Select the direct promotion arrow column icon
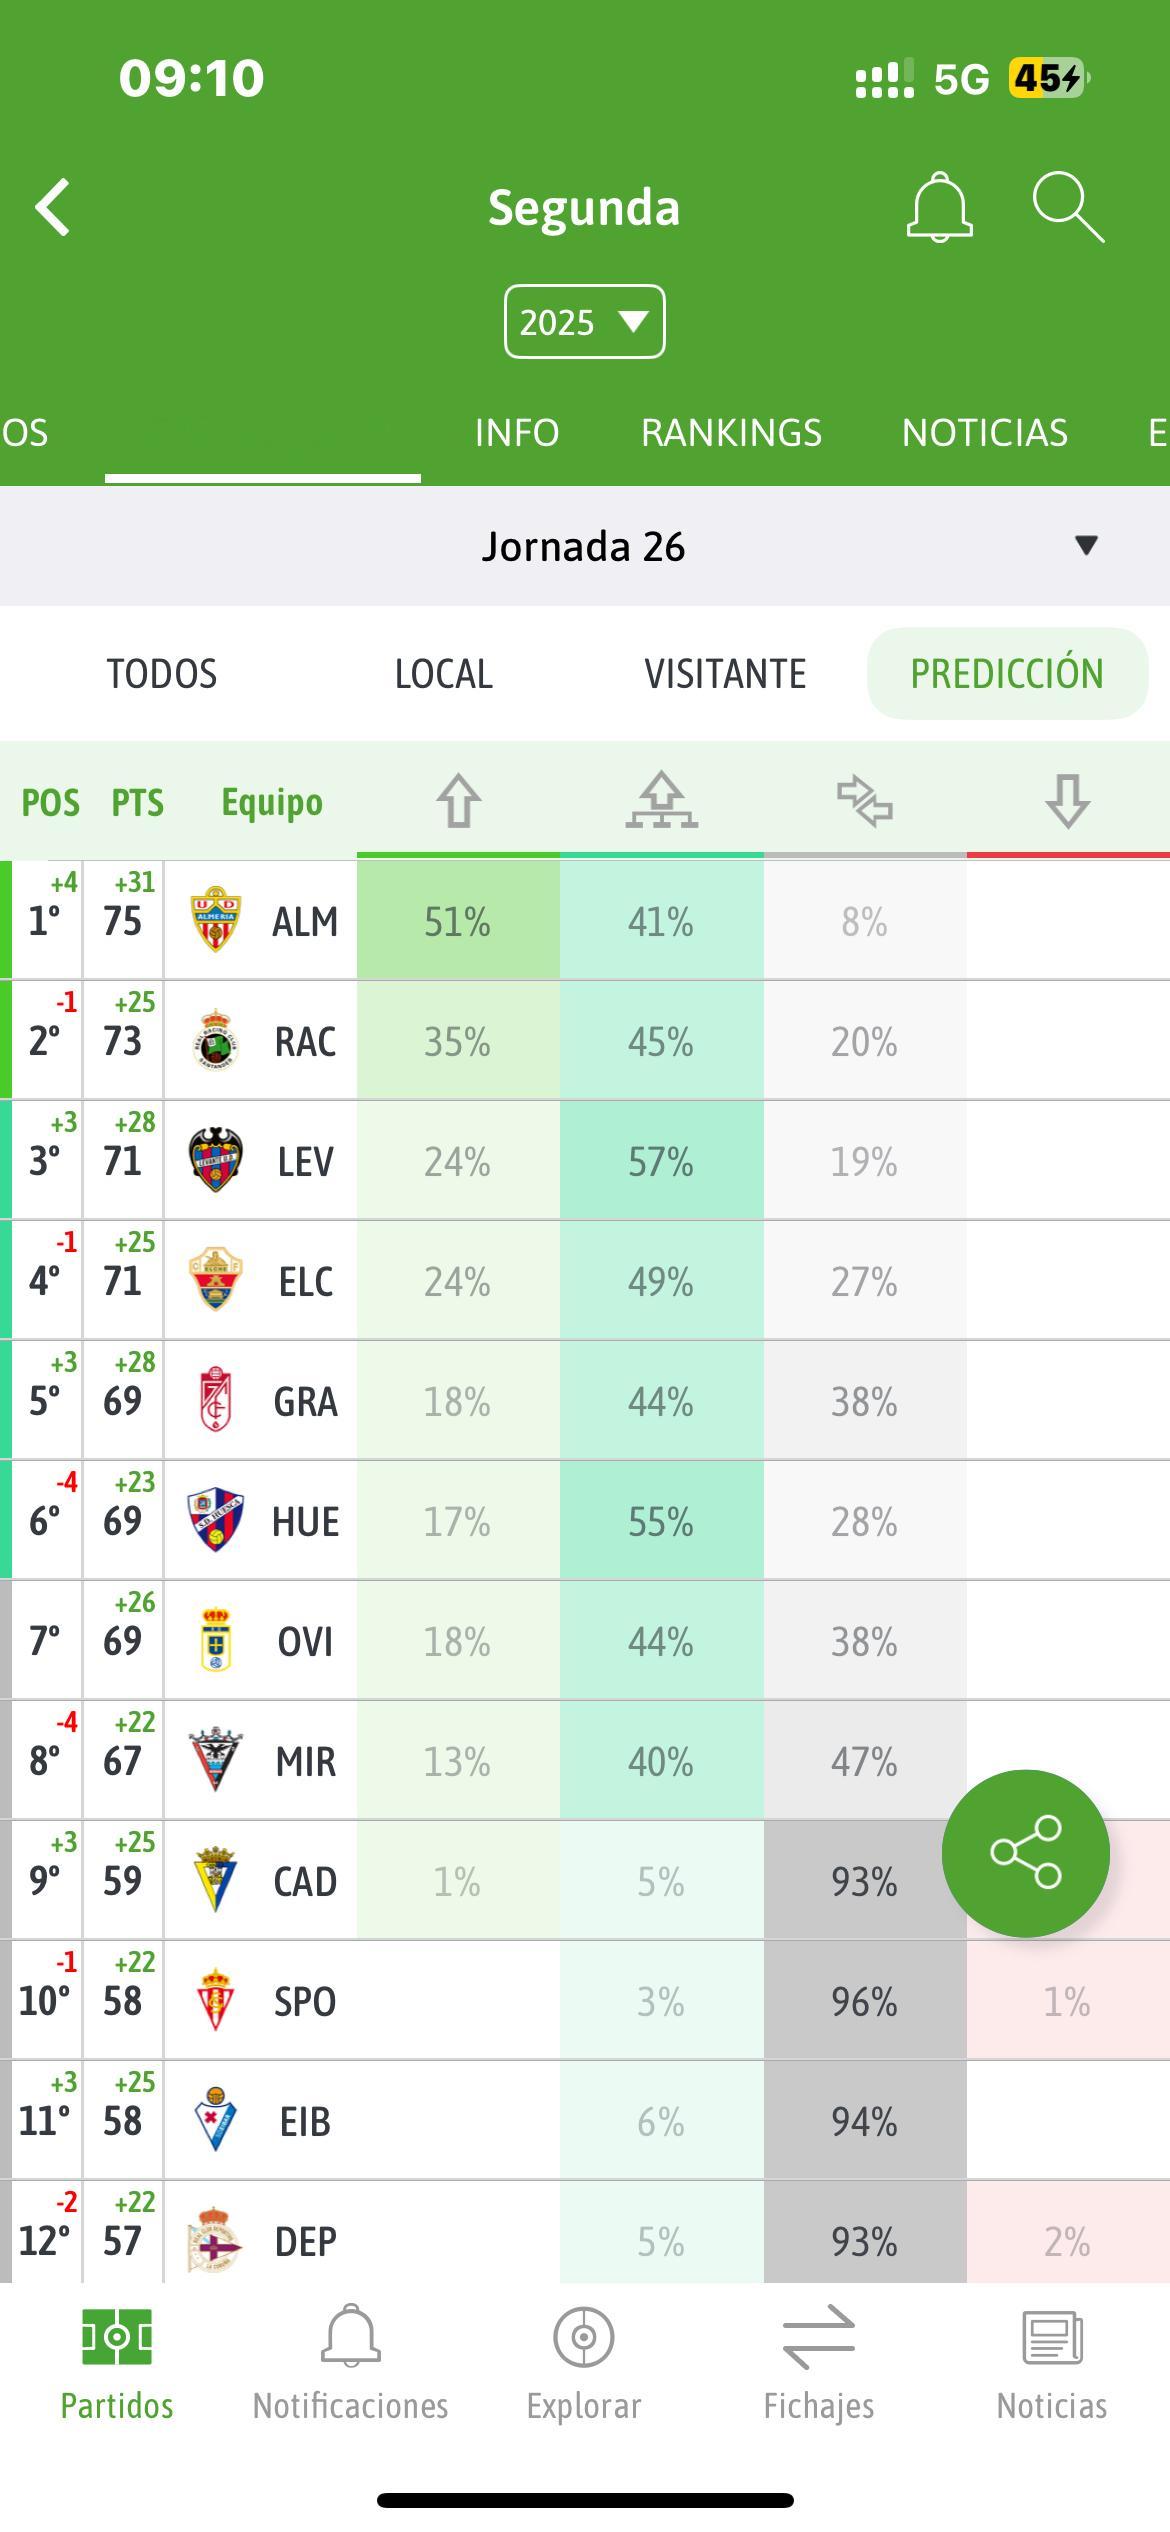1170x2532 pixels. pos(458,801)
